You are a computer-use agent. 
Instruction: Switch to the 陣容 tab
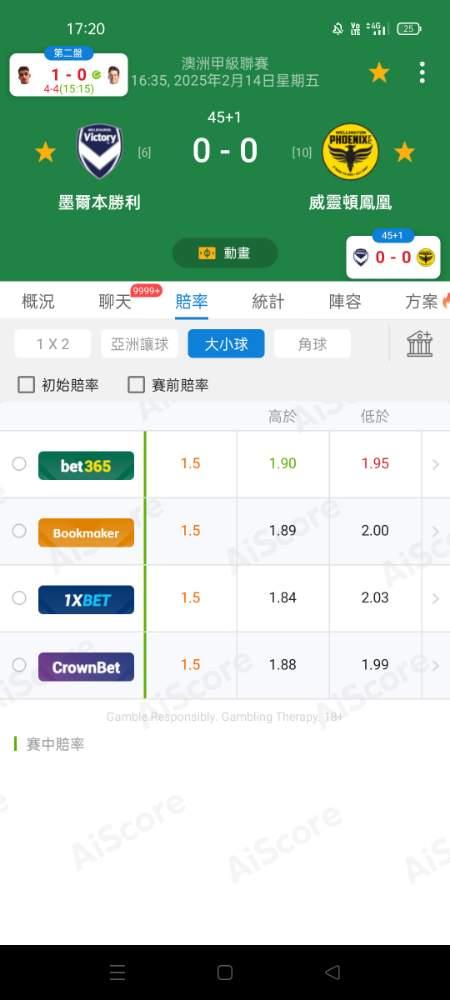(345, 302)
